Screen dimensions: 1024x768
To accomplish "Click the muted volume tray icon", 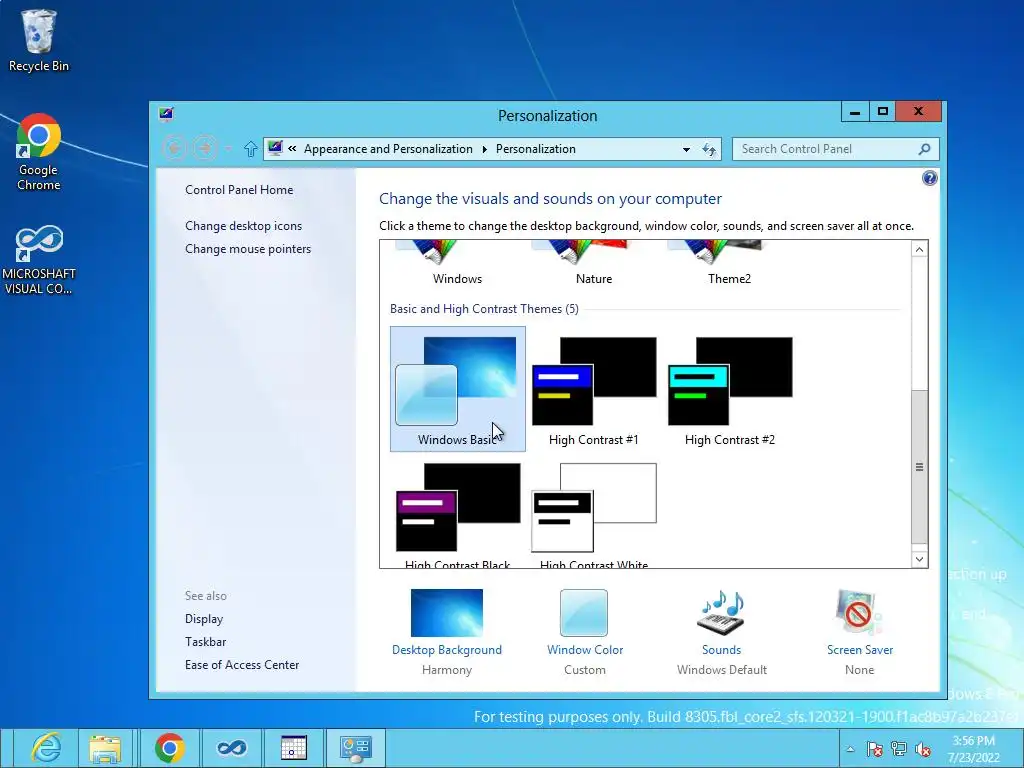I will pos(923,749).
